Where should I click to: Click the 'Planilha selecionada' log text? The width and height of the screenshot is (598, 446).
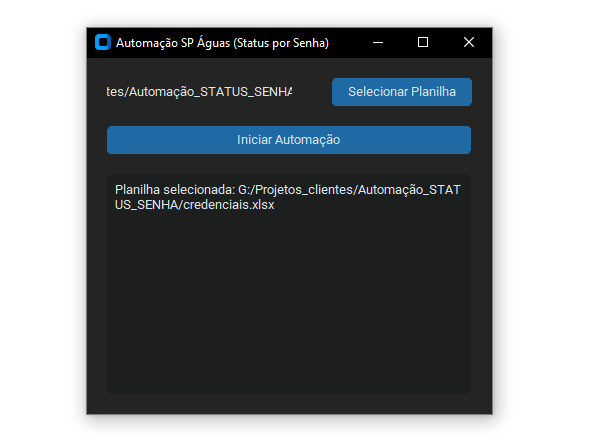[288, 197]
